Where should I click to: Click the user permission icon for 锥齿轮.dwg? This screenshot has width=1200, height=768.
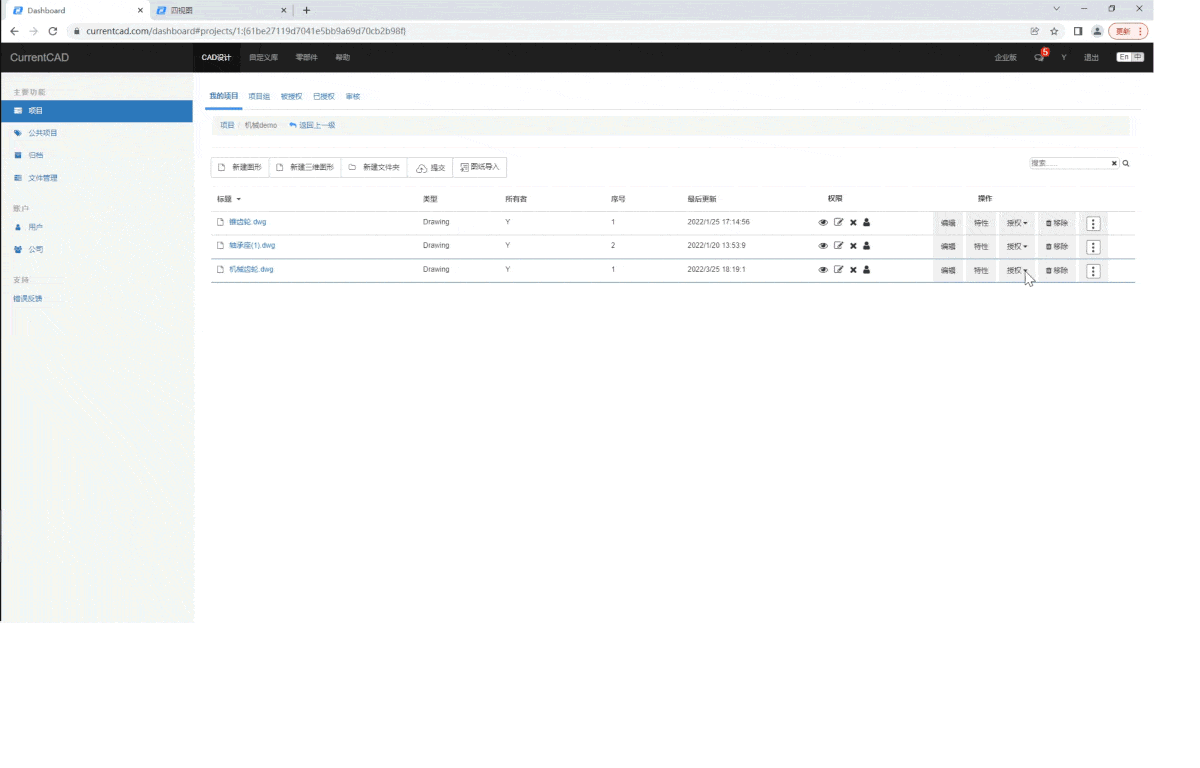[x=867, y=222]
